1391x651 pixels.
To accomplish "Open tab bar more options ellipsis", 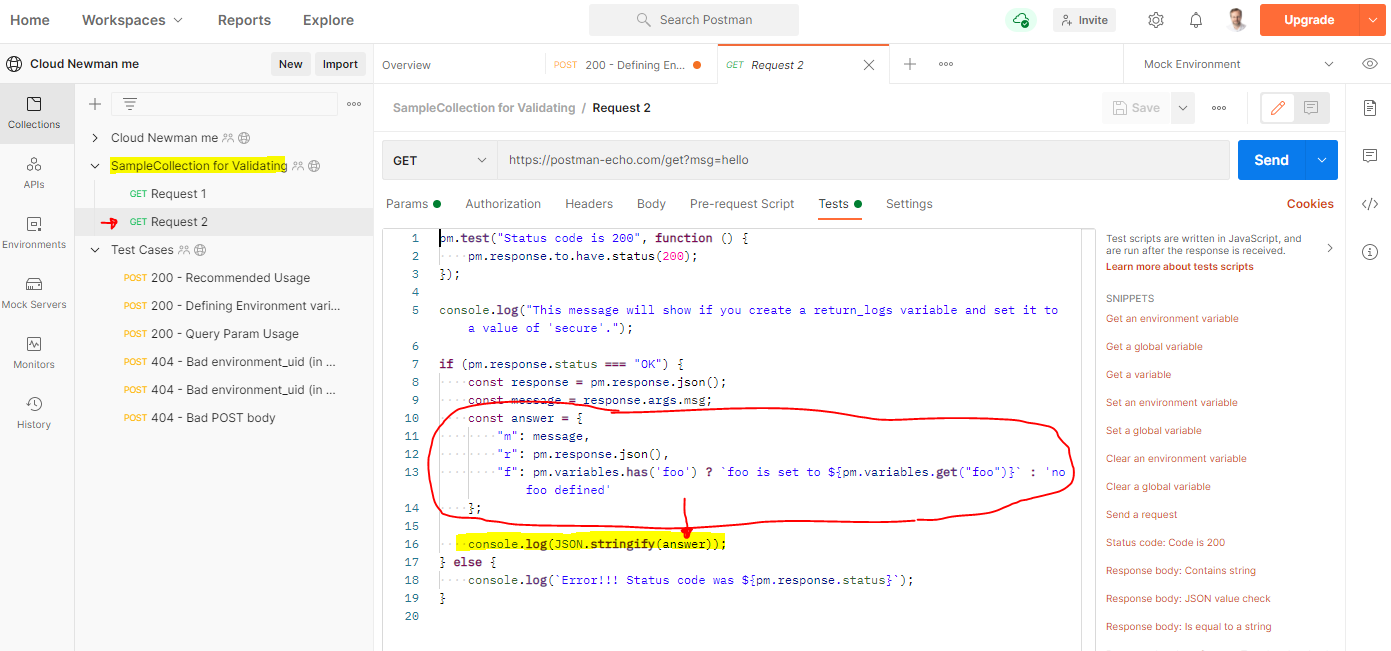I will click(x=945, y=64).
